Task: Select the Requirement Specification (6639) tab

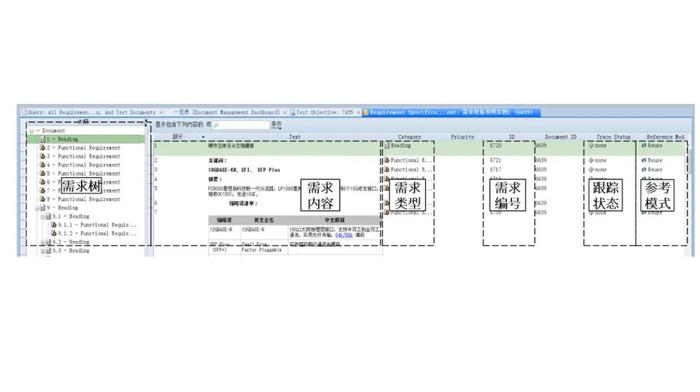Action: pos(451,112)
